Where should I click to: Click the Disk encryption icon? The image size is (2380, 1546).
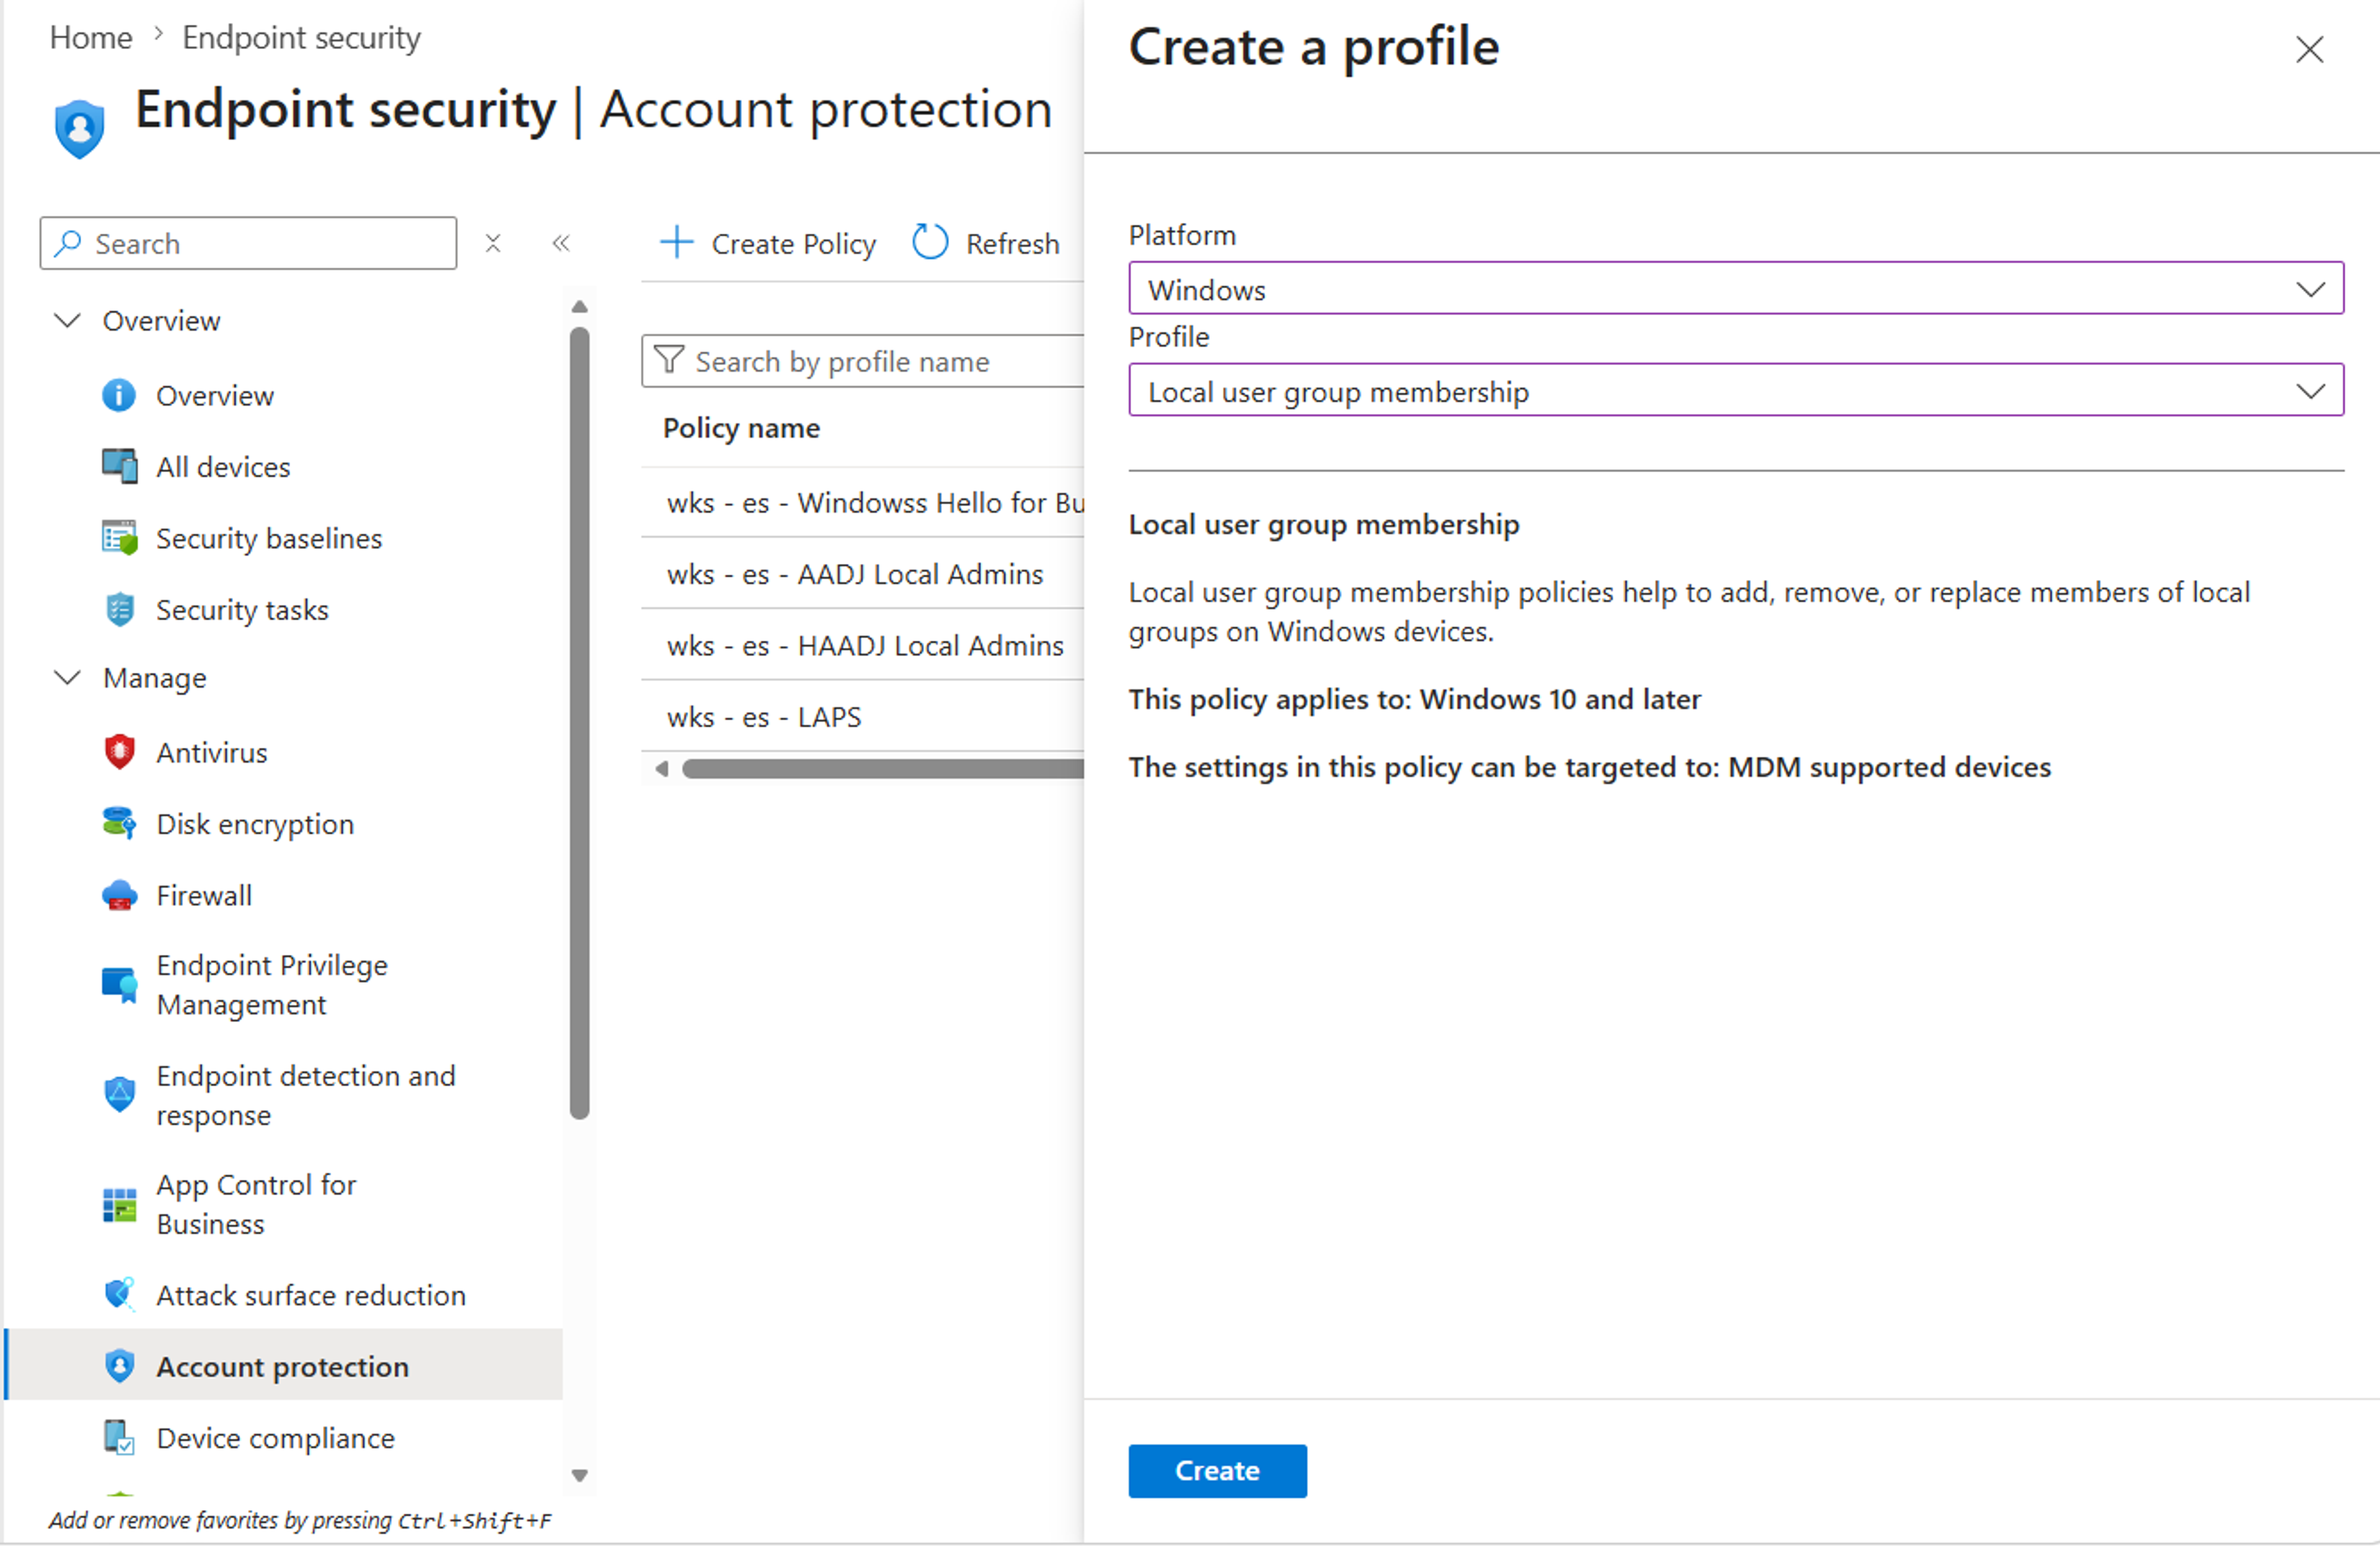click(120, 823)
